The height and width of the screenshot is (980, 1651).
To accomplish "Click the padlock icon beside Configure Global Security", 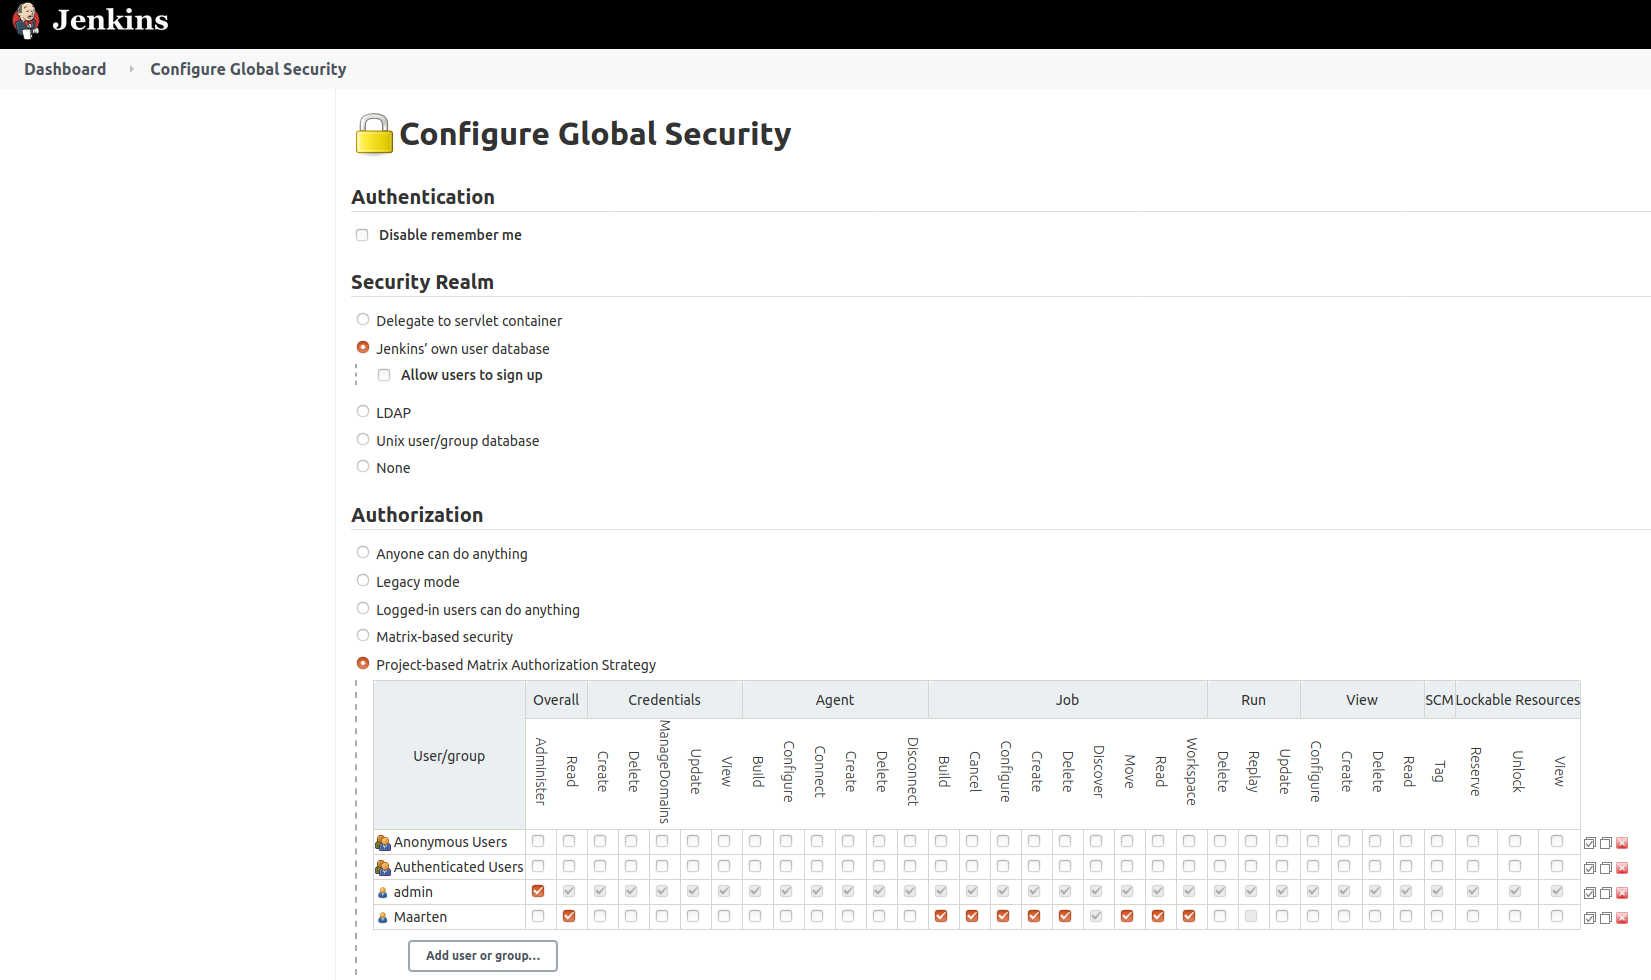I will pos(372,132).
